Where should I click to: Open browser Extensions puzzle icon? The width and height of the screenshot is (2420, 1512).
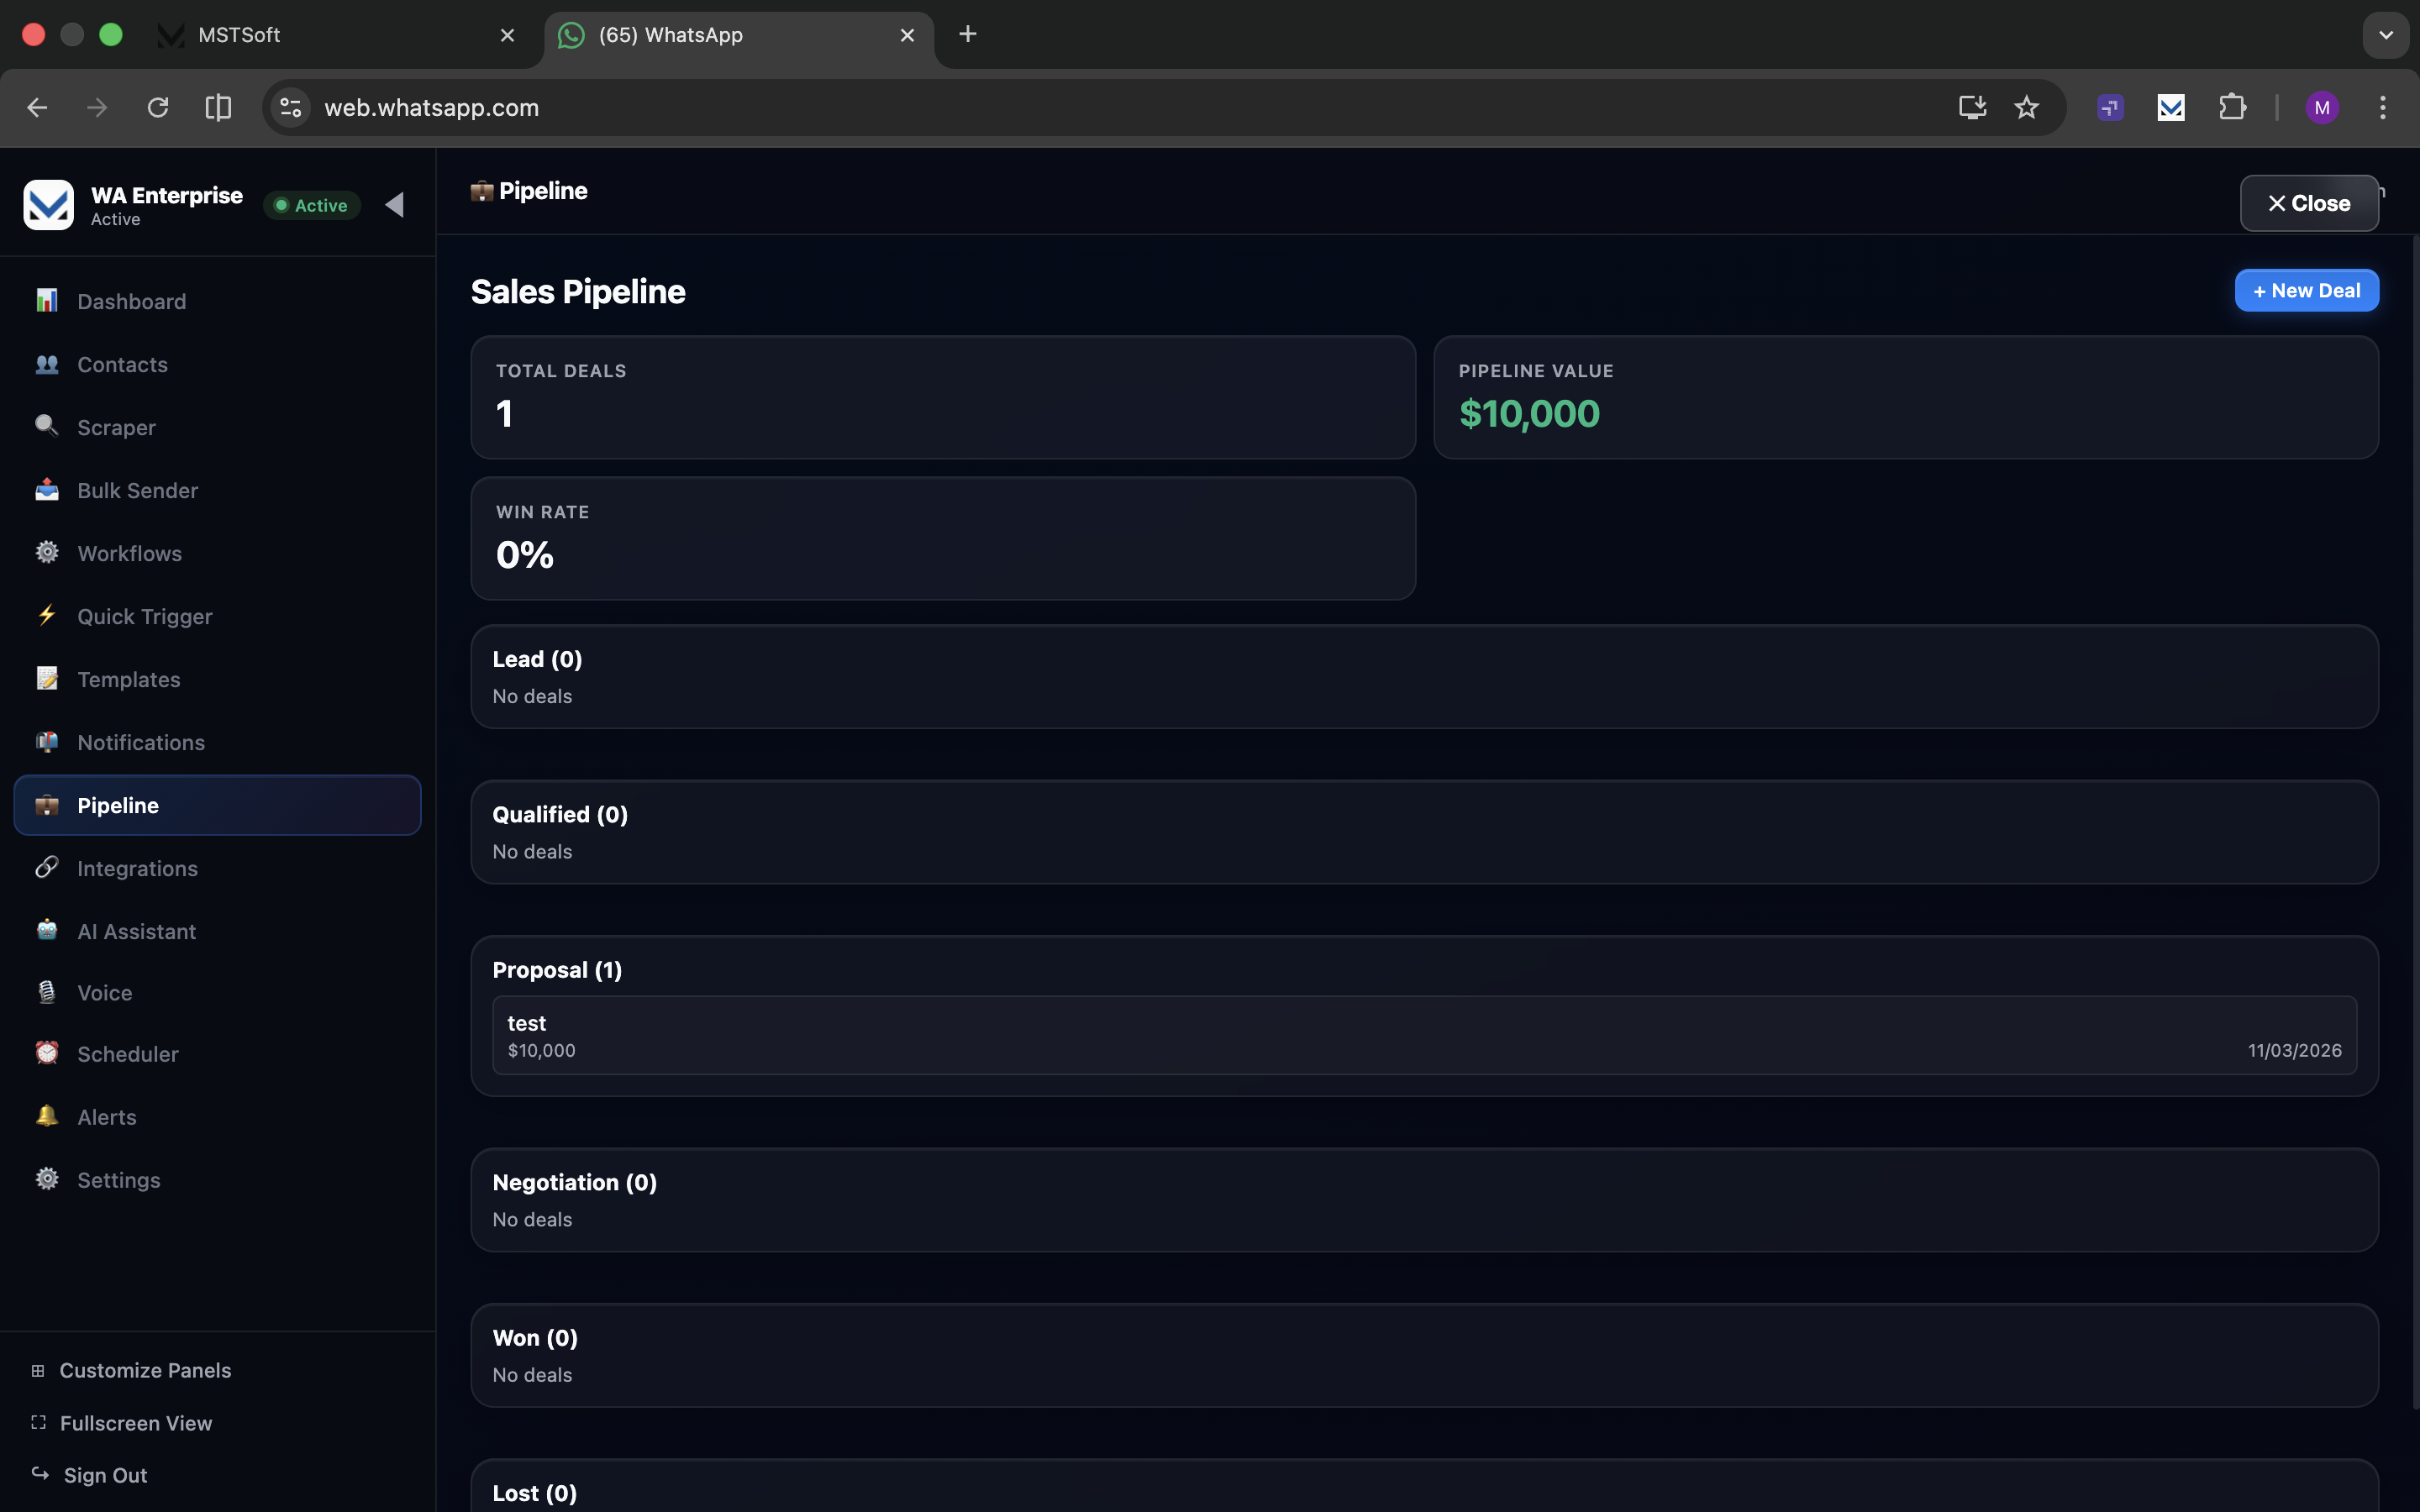click(x=2232, y=107)
